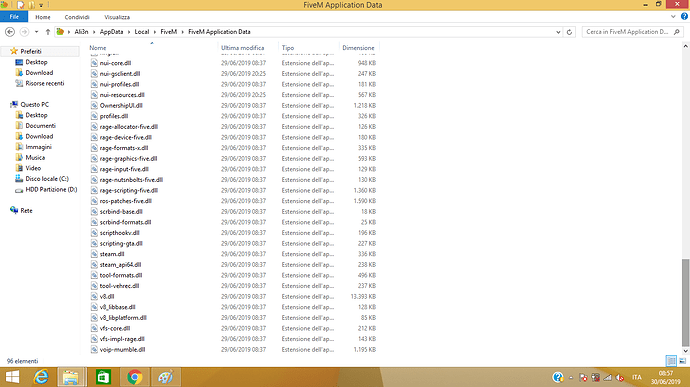This screenshot has width=690, height=387.
Task: Click the FiveM breadcrumb segment
Action: point(169,32)
